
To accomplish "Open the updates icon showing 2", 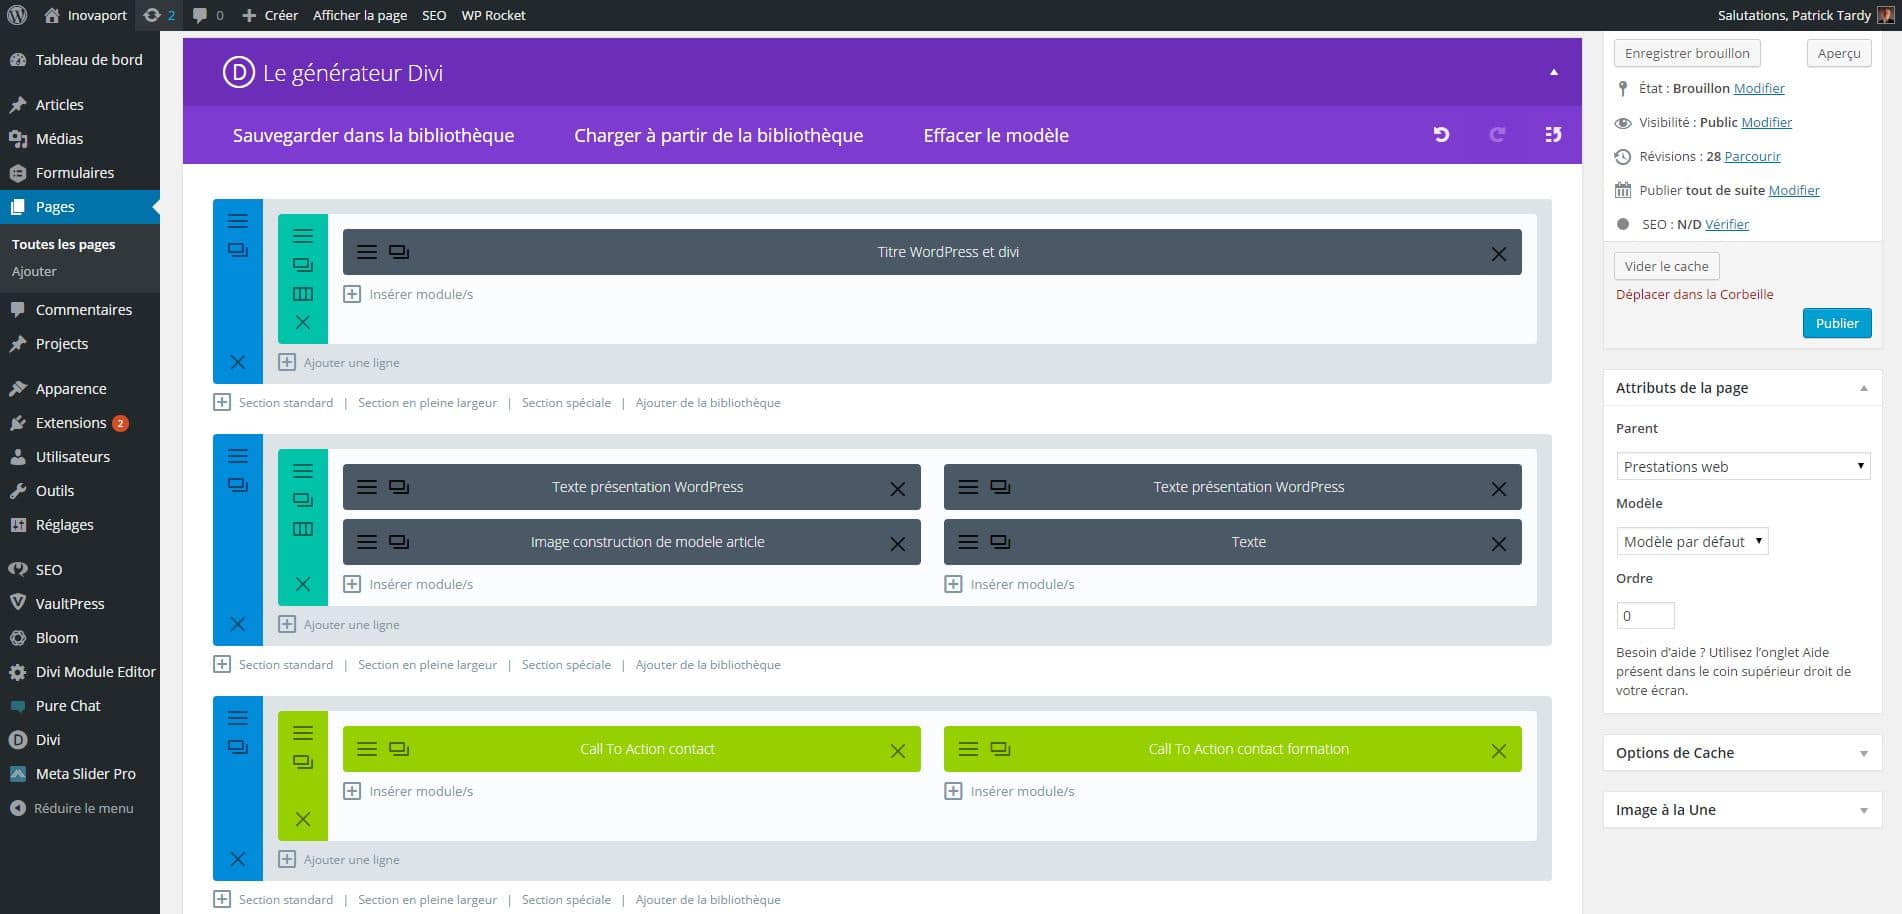I will pos(159,15).
